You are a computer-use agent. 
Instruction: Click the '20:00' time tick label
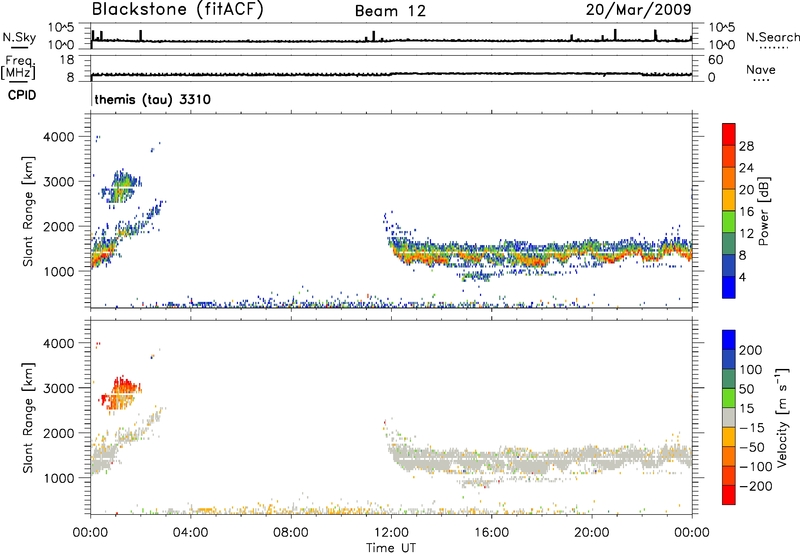pos(592,533)
